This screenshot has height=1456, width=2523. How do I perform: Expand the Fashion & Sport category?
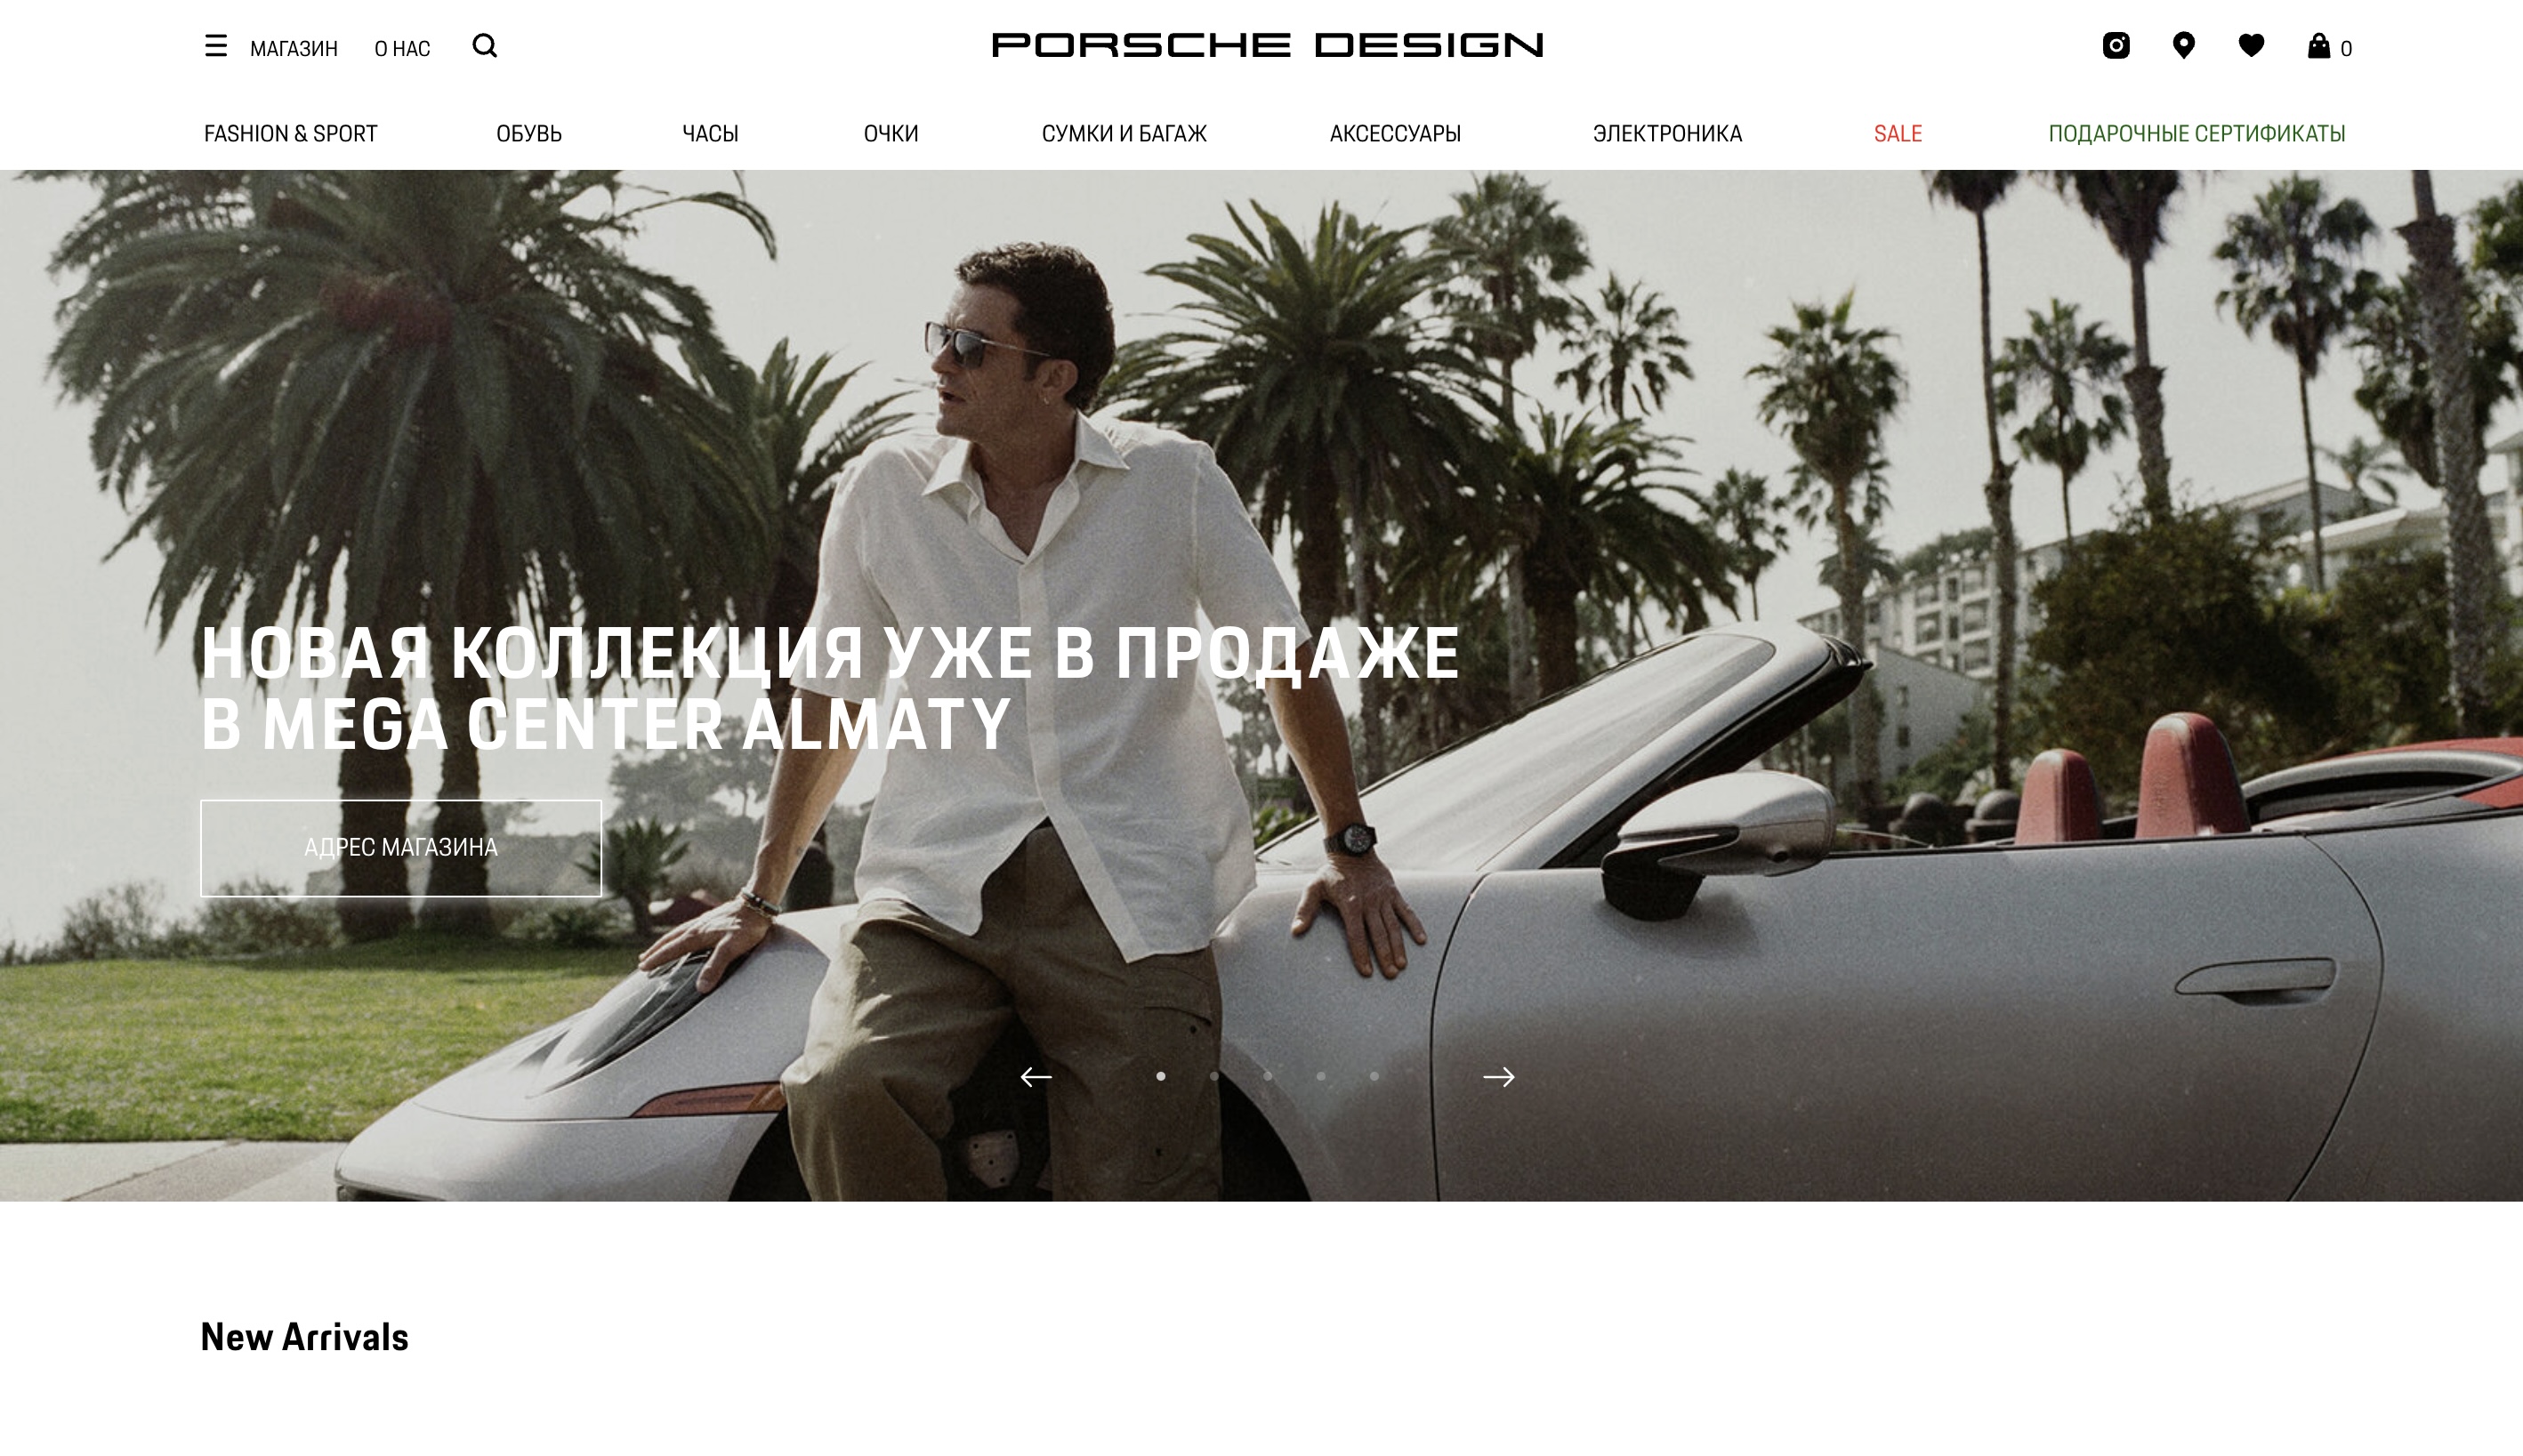click(x=291, y=134)
